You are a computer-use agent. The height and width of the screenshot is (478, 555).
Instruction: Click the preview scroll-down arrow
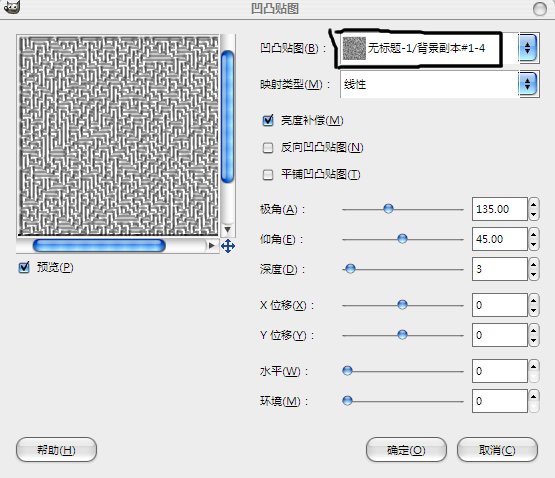(228, 230)
